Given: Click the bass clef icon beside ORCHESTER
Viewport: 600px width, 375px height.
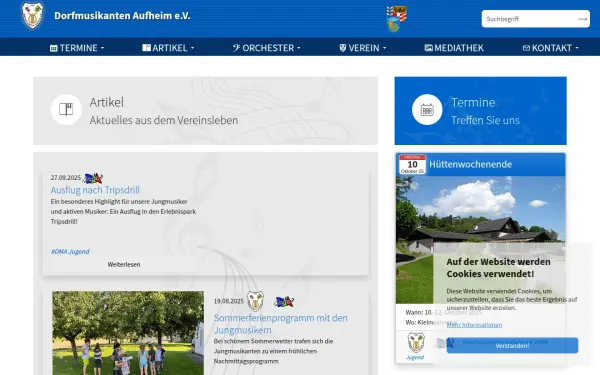Looking at the screenshot, I should (236, 48).
